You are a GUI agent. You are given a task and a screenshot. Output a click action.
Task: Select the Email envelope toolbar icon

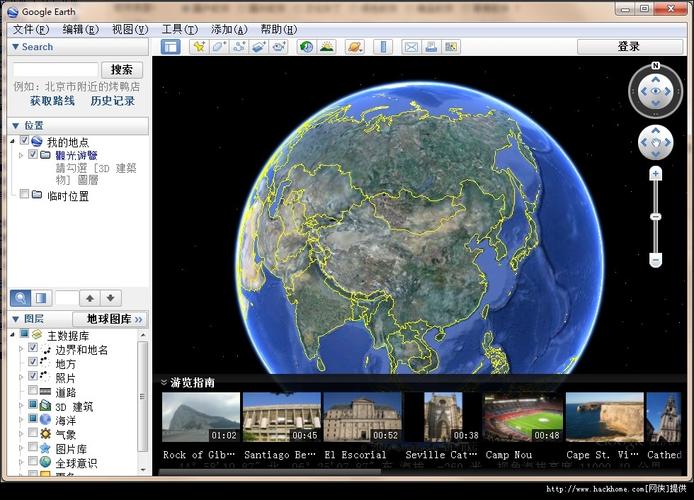pos(411,47)
